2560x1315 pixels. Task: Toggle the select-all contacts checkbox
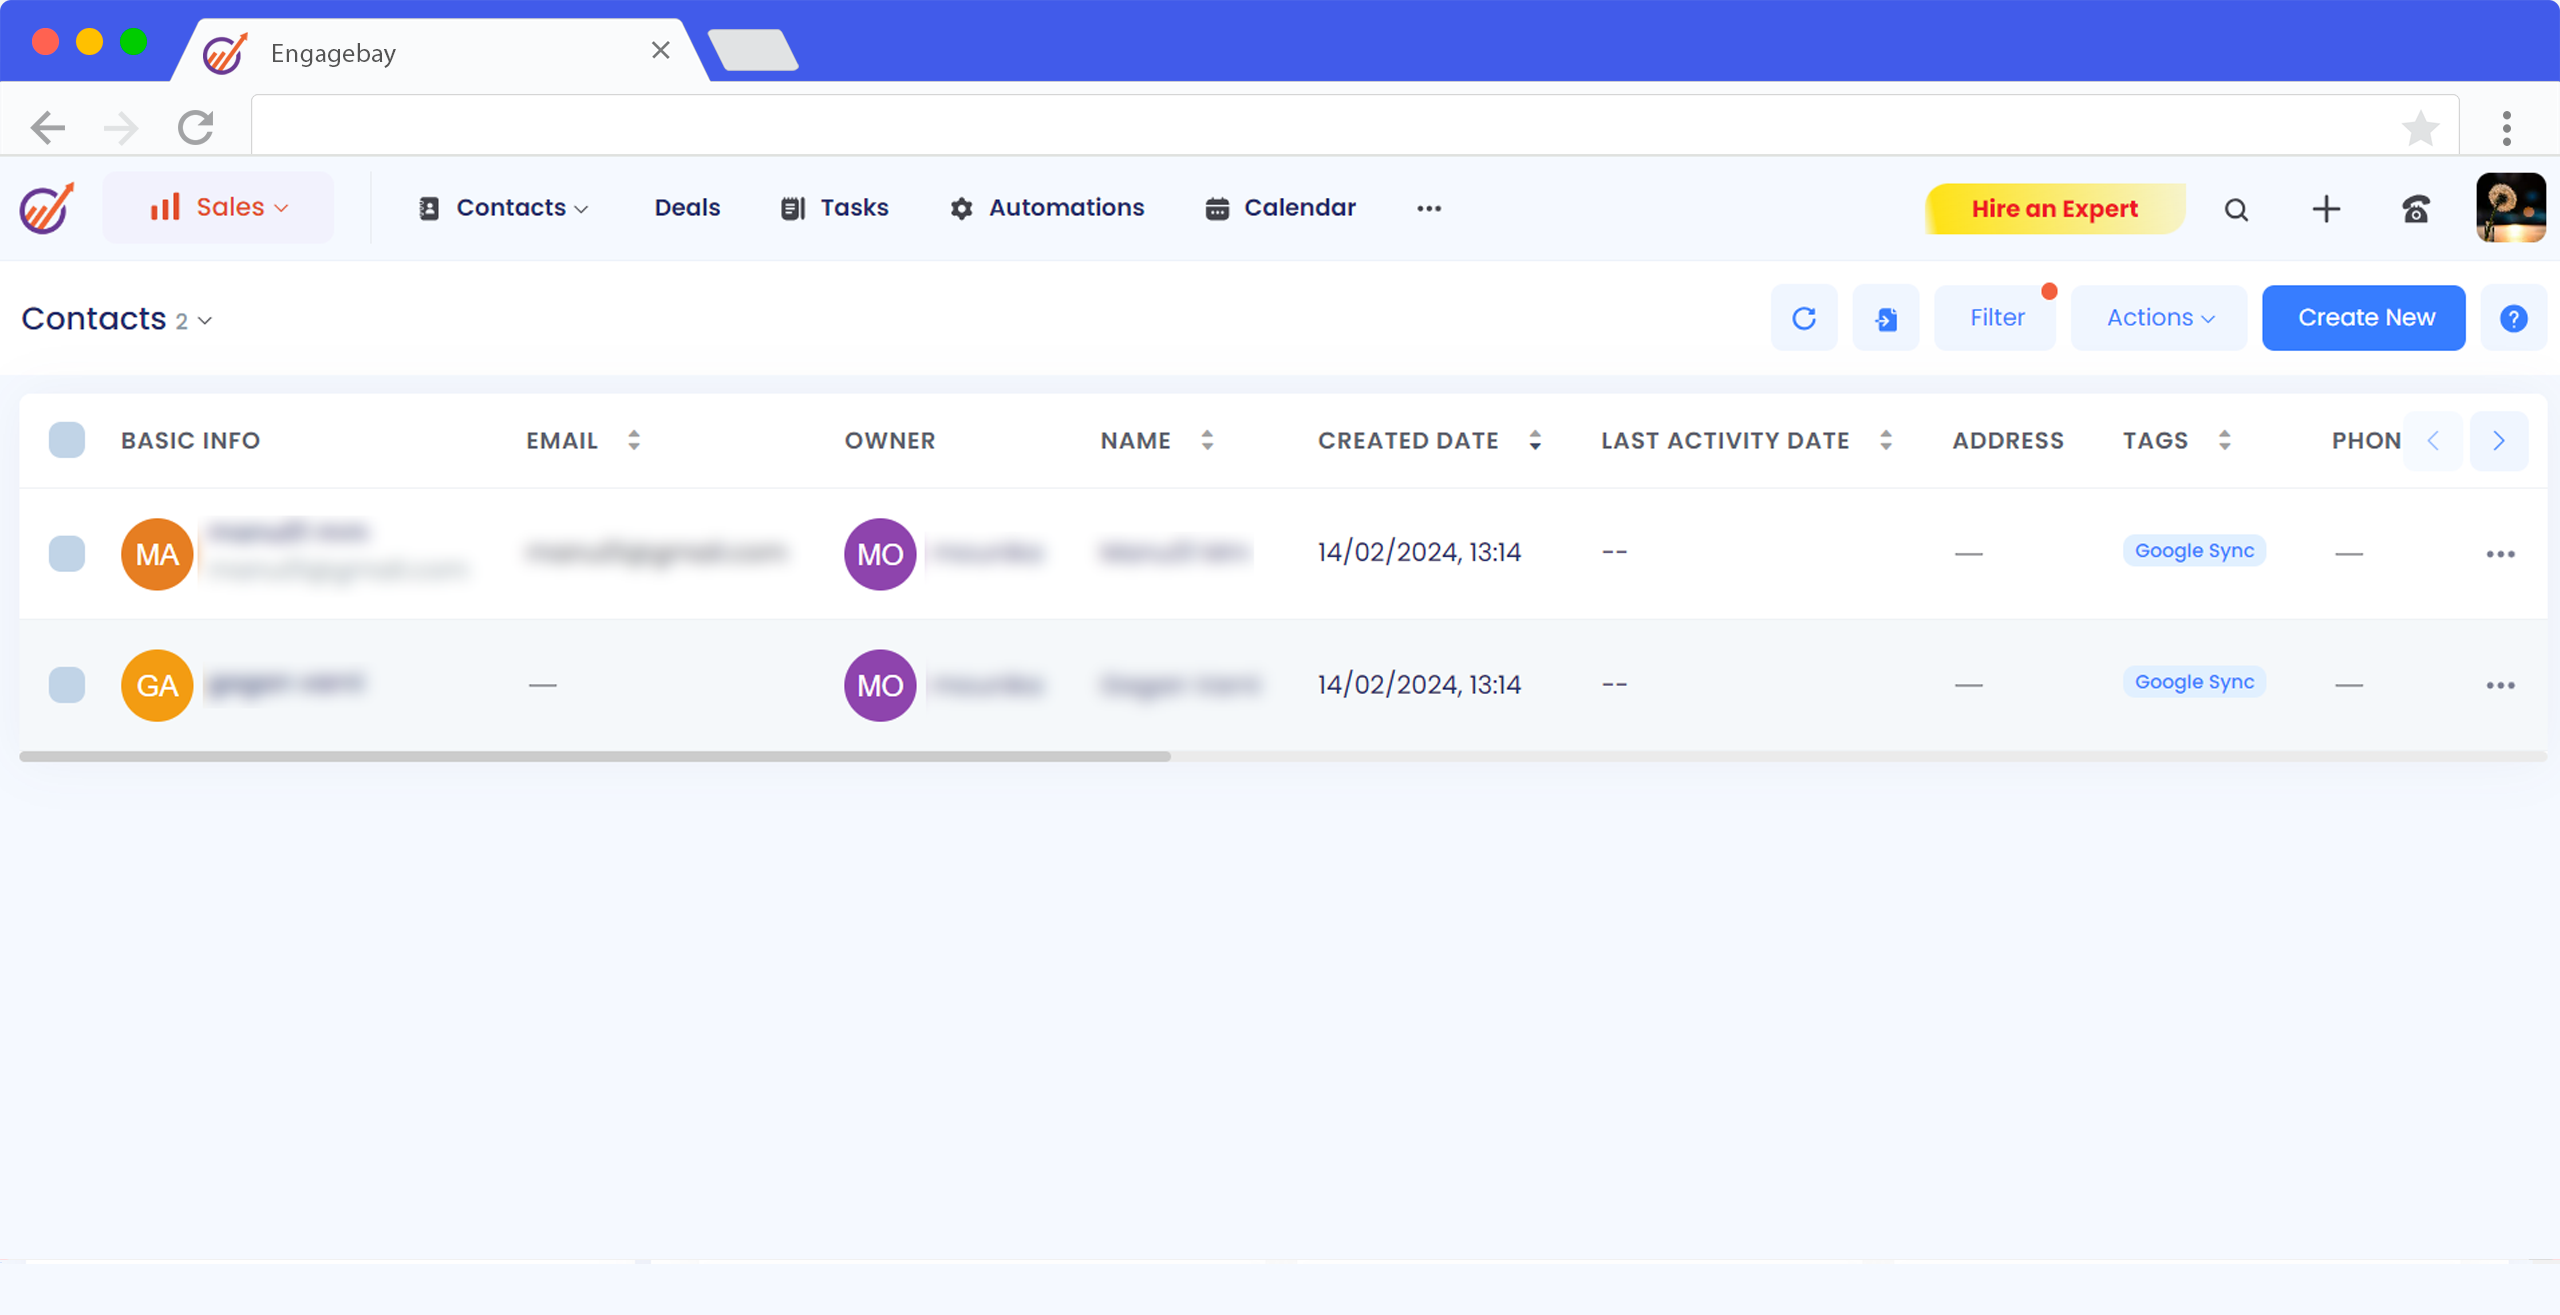[x=67, y=440]
